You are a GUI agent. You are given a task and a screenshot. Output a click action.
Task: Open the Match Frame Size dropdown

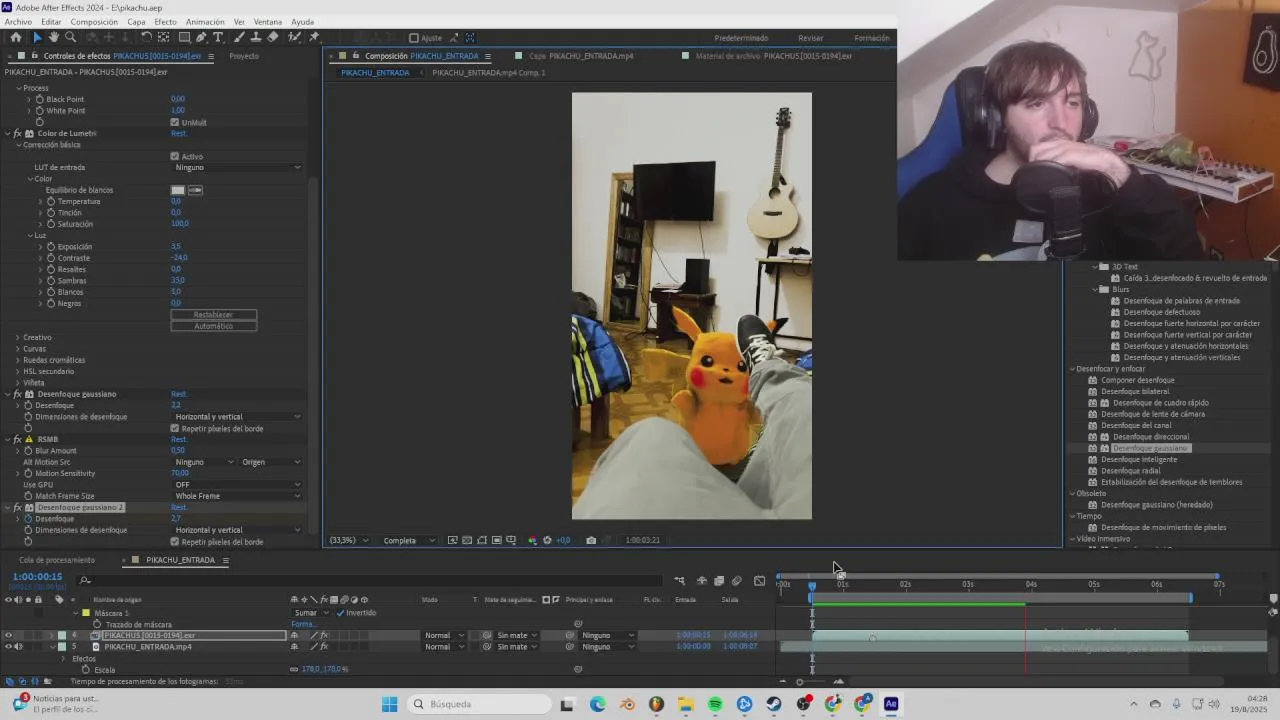pyautogui.click(x=237, y=496)
